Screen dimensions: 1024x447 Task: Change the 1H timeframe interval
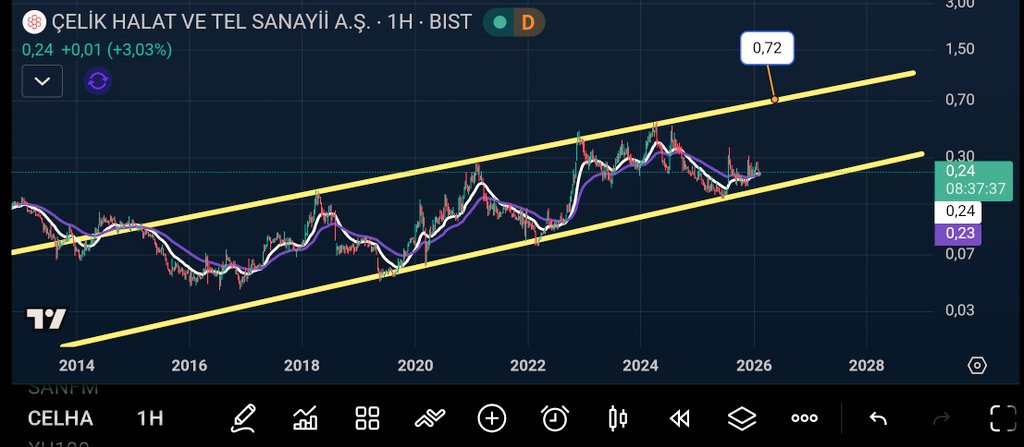(x=150, y=418)
